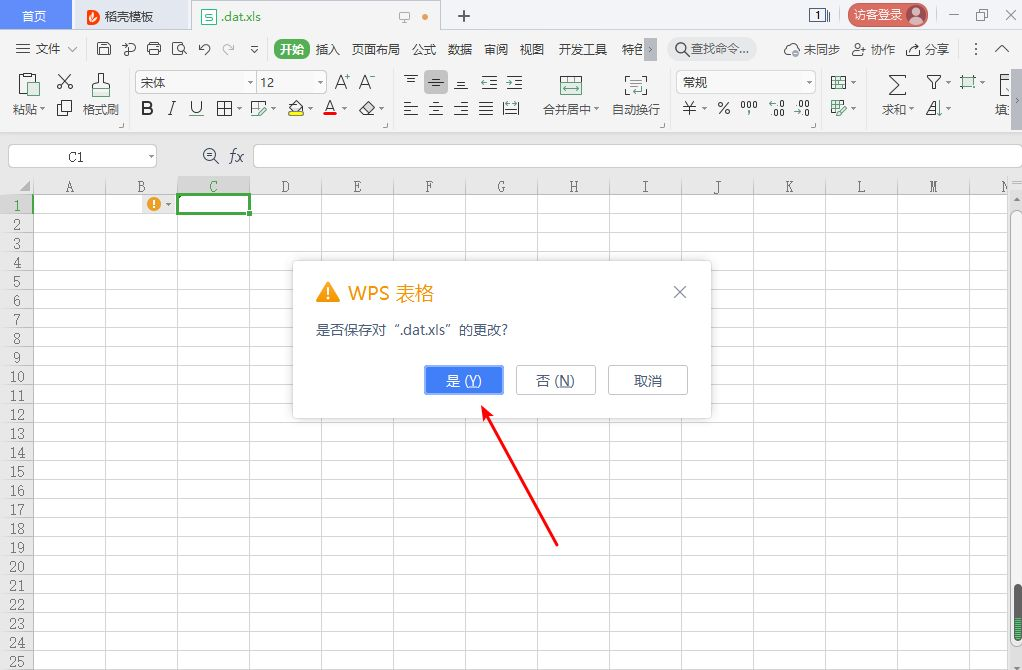Click the Save icon in quick toolbar

pyautogui.click(x=104, y=48)
